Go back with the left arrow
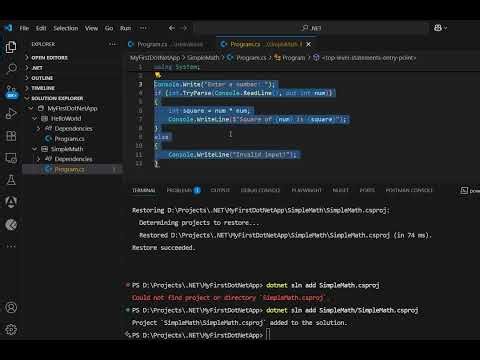This screenshot has height=360, width=480. point(172,28)
